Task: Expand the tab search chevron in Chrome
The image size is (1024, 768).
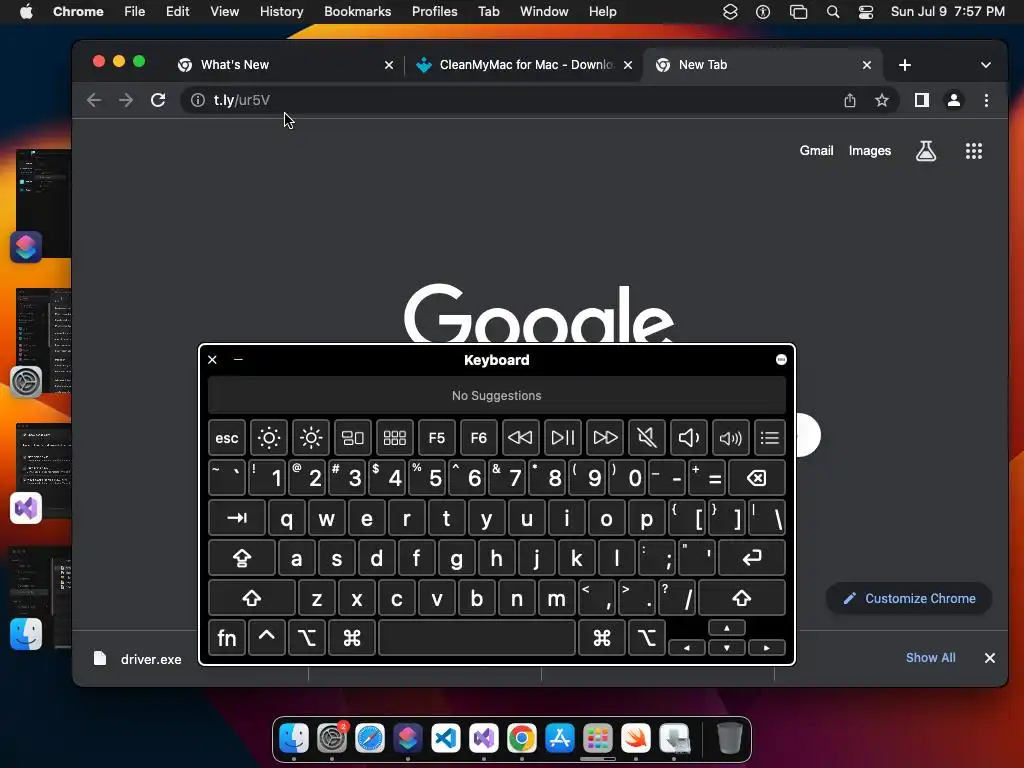Action: (985, 65)
